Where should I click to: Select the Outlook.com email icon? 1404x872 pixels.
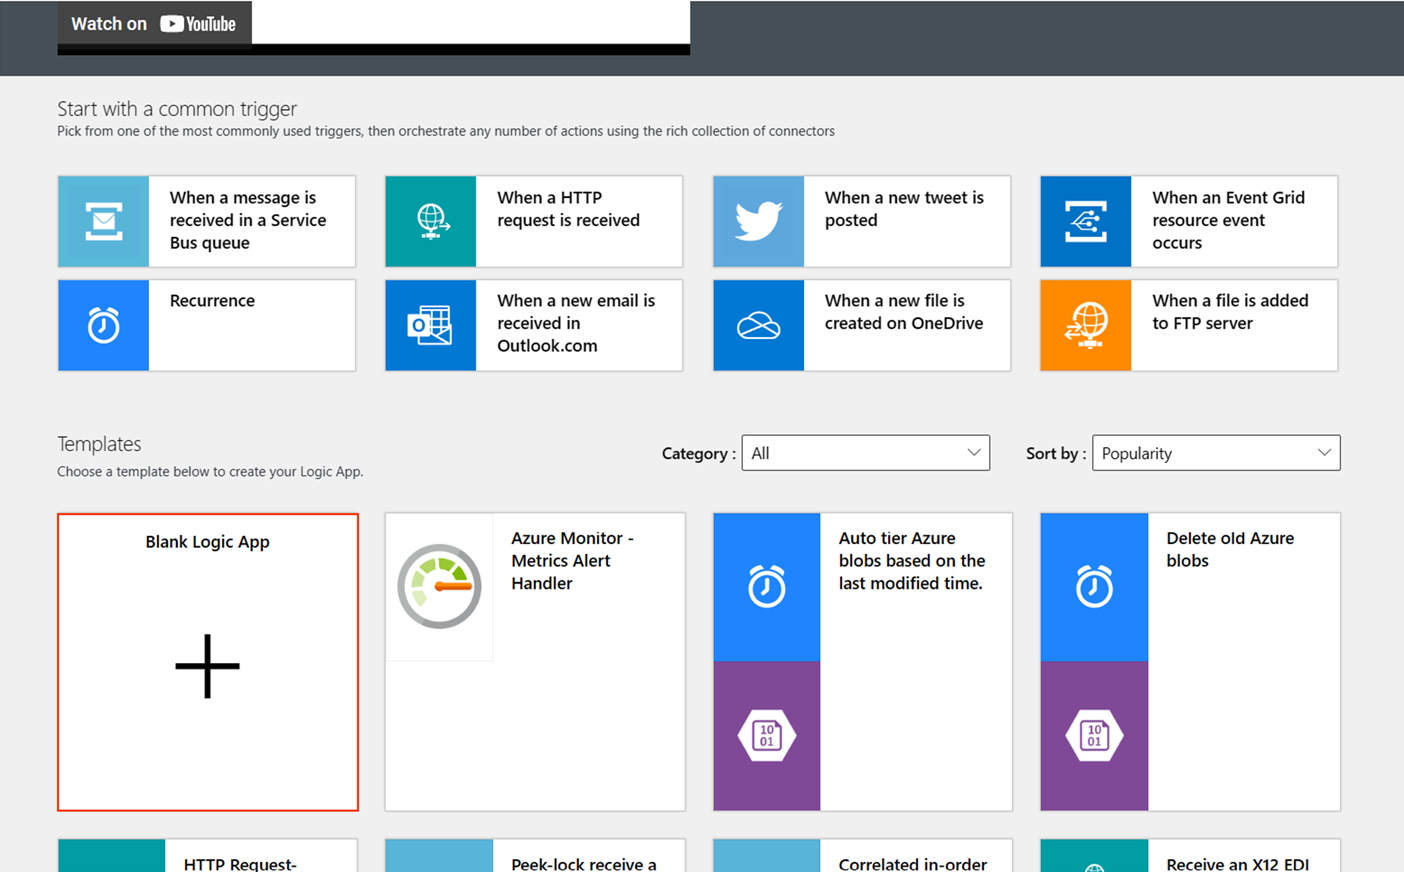(x=430, y=325)
